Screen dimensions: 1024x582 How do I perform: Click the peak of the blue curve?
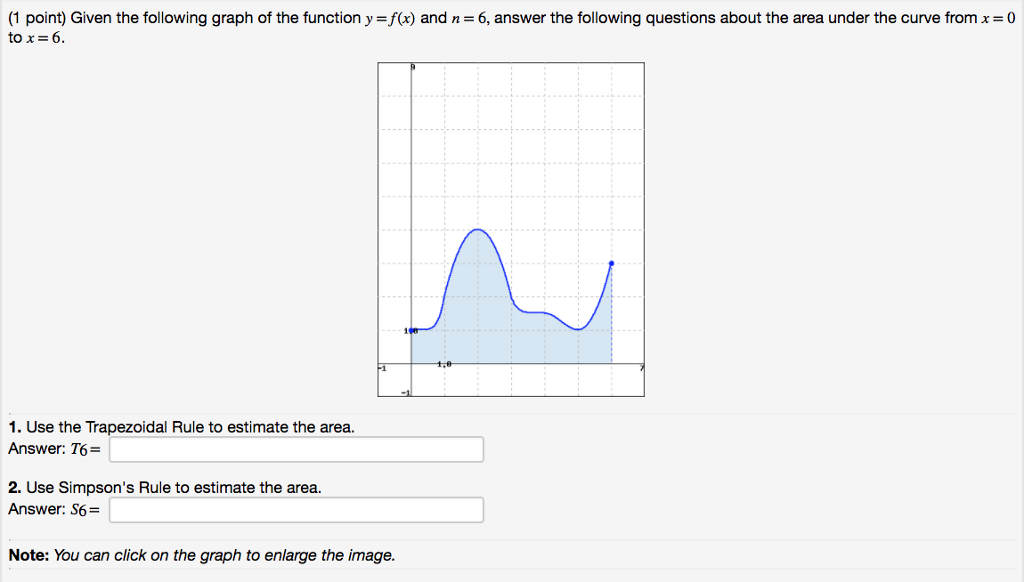coord(477,230)
